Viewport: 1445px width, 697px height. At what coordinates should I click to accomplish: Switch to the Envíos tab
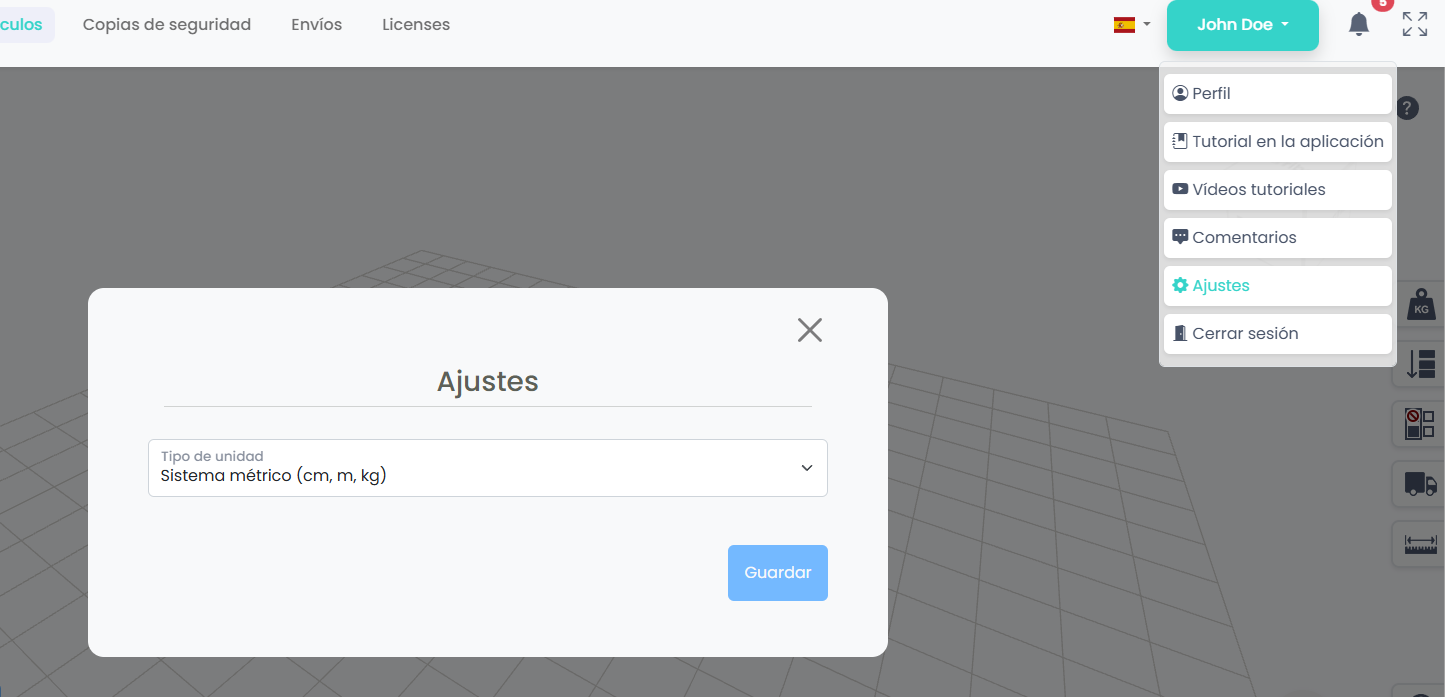[316, 25]
